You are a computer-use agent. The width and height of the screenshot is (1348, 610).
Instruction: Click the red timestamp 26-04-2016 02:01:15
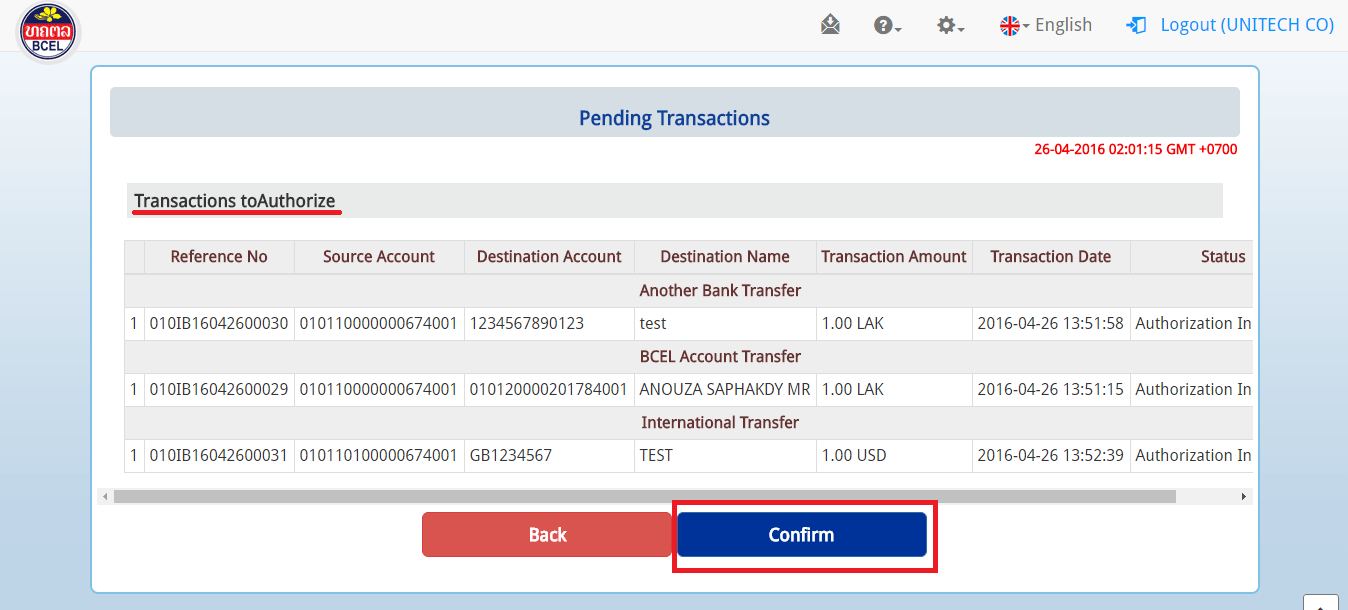[x=1136, y=150]
